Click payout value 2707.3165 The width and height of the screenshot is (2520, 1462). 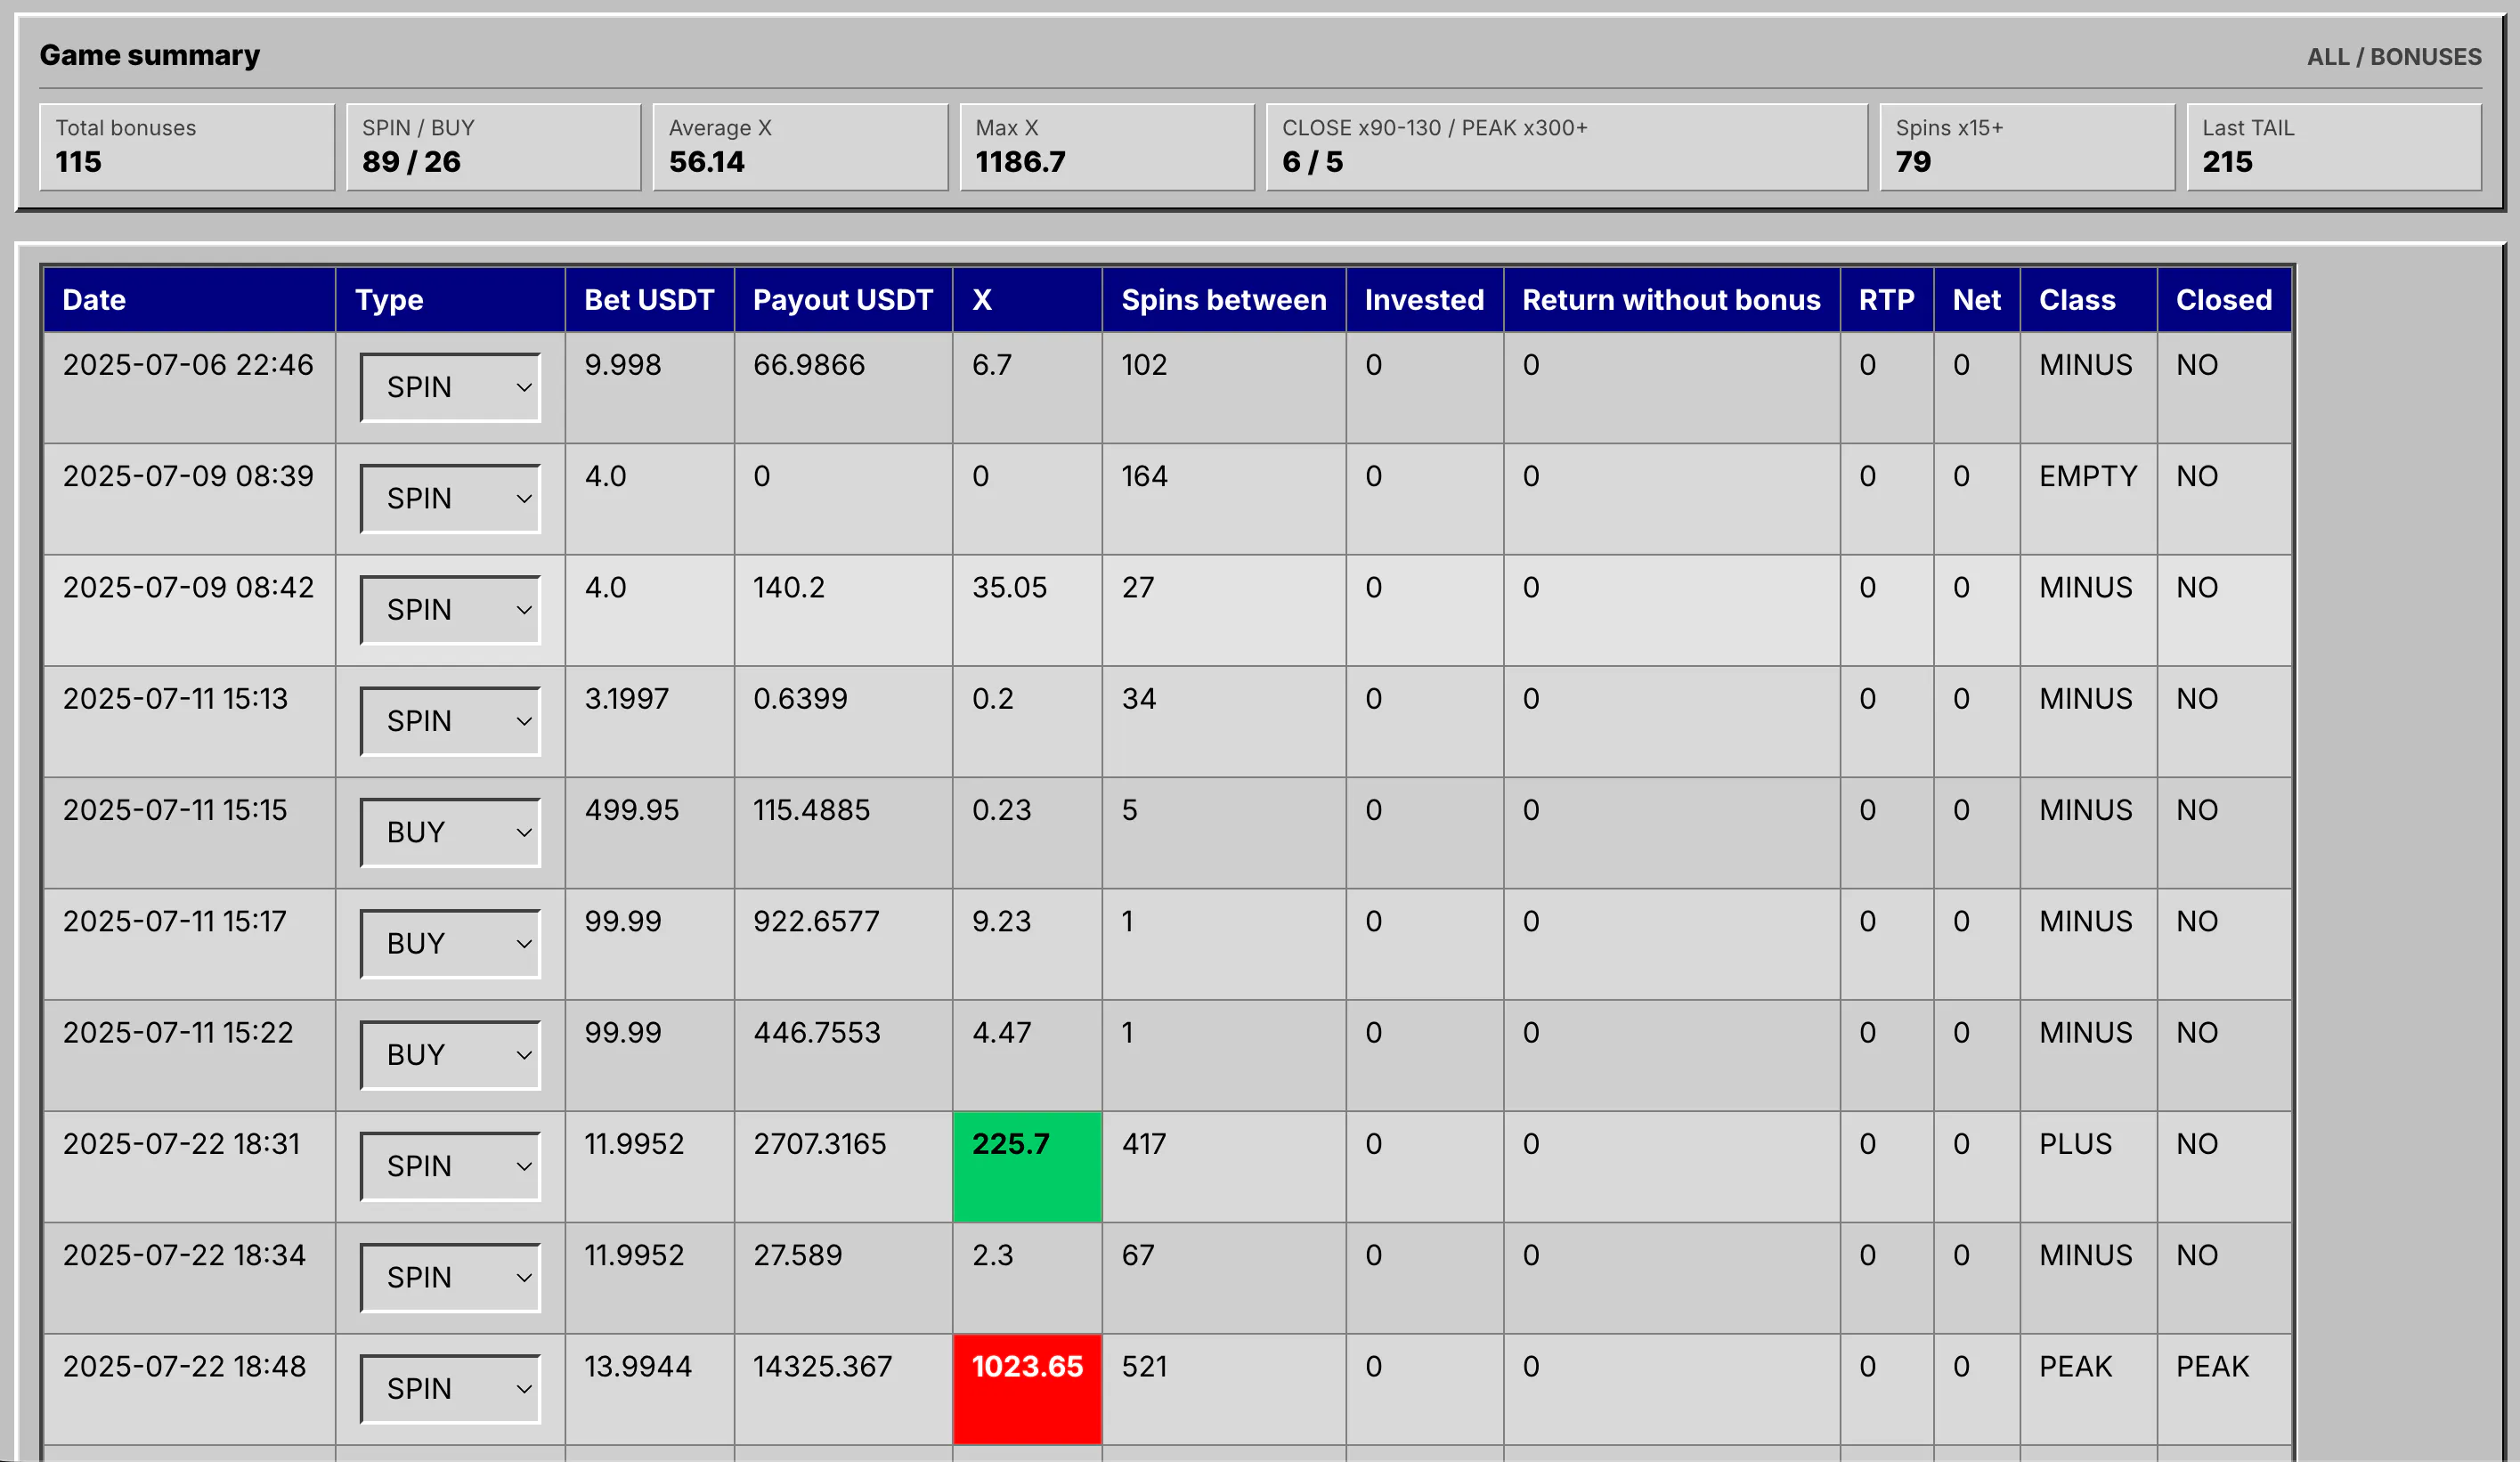pos(820,1144)
